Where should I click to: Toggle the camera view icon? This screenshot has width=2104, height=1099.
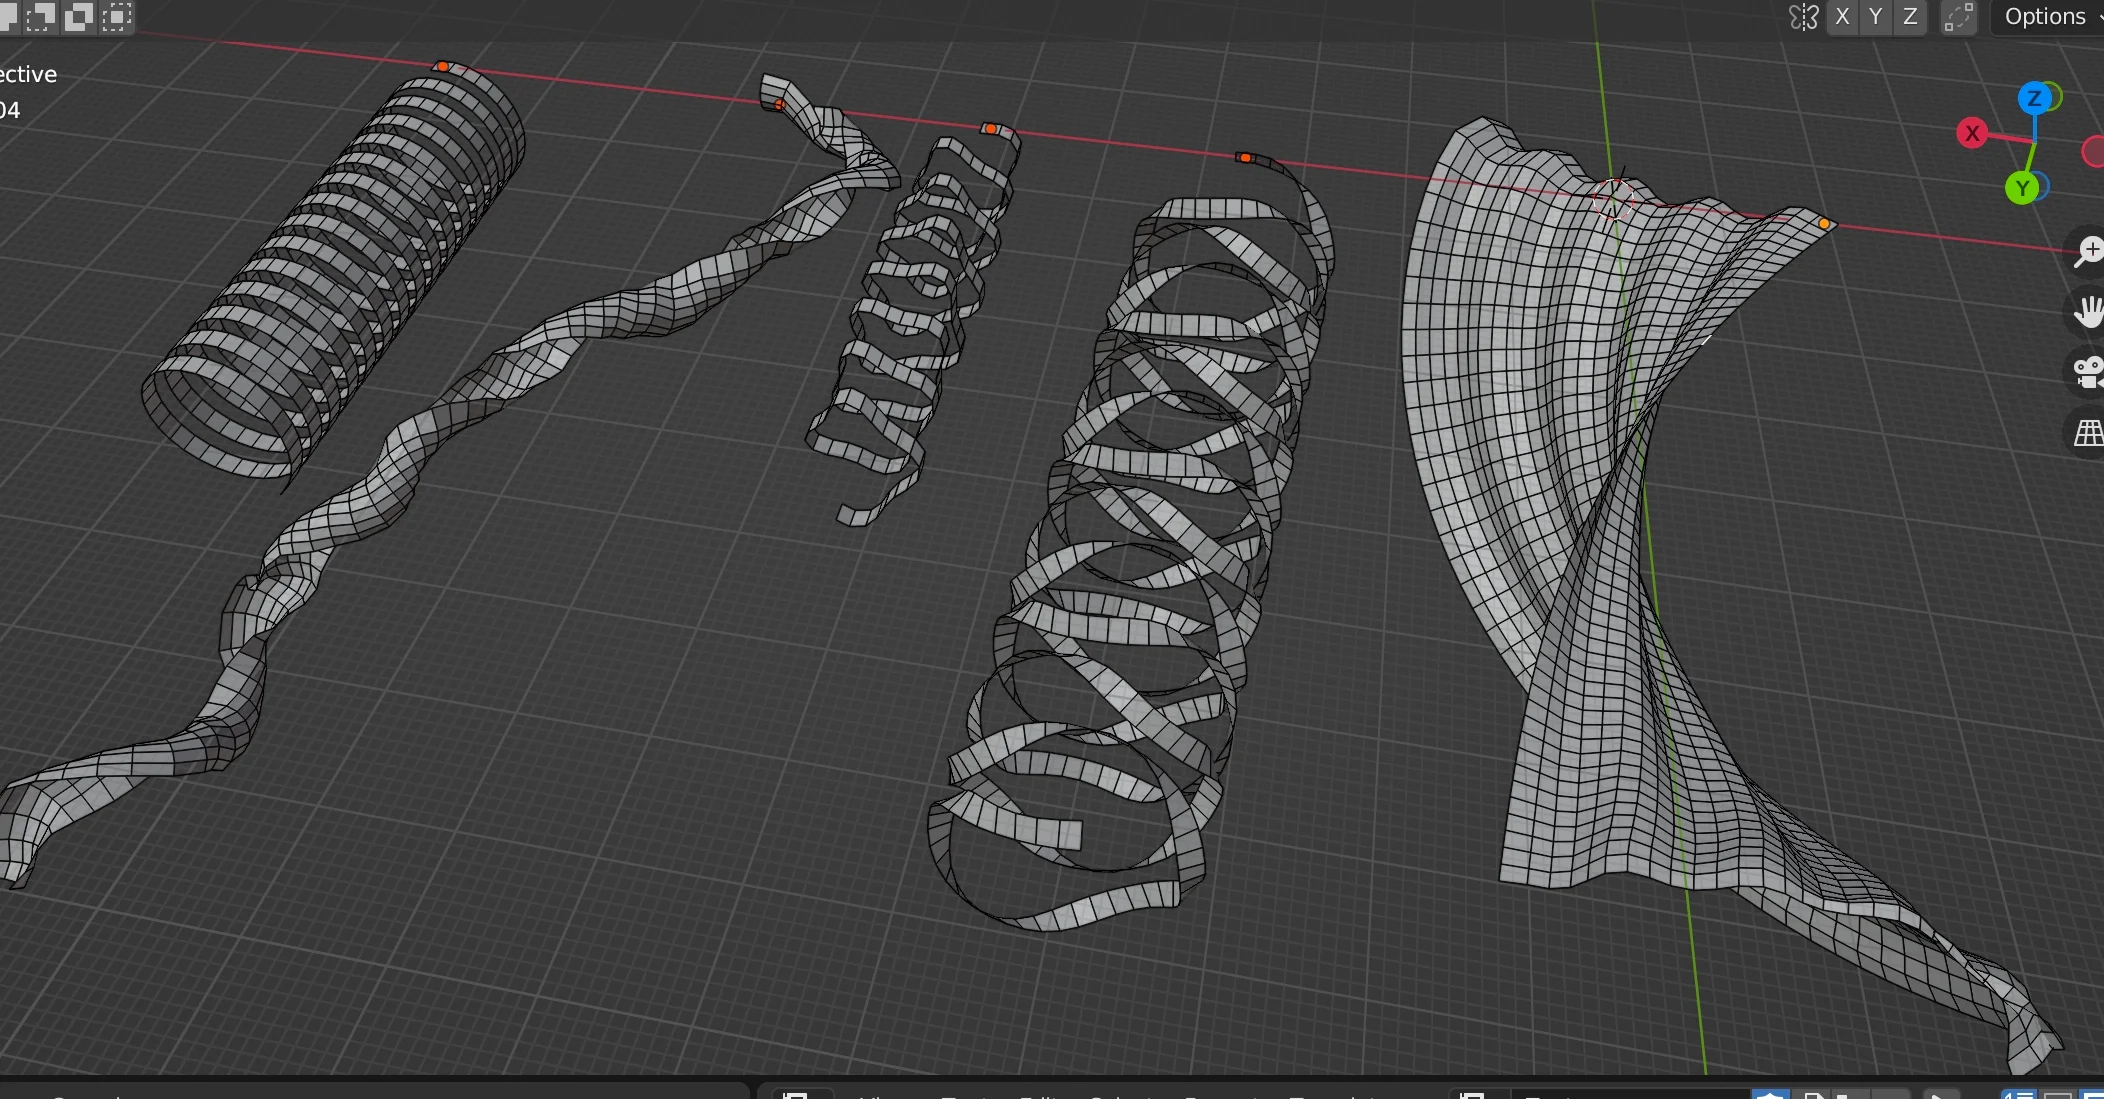(2088, 372)
